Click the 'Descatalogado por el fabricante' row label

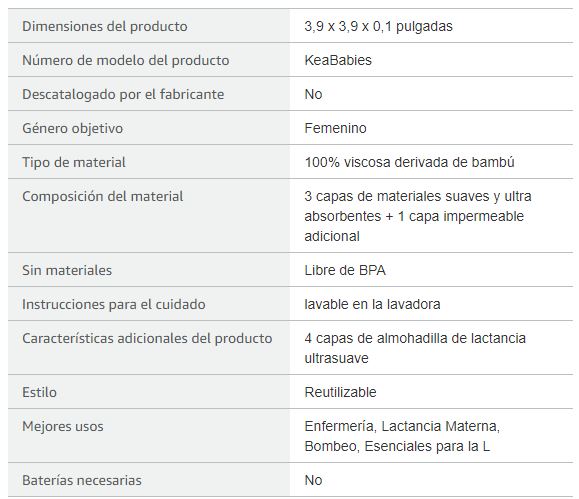coord(123,94)
